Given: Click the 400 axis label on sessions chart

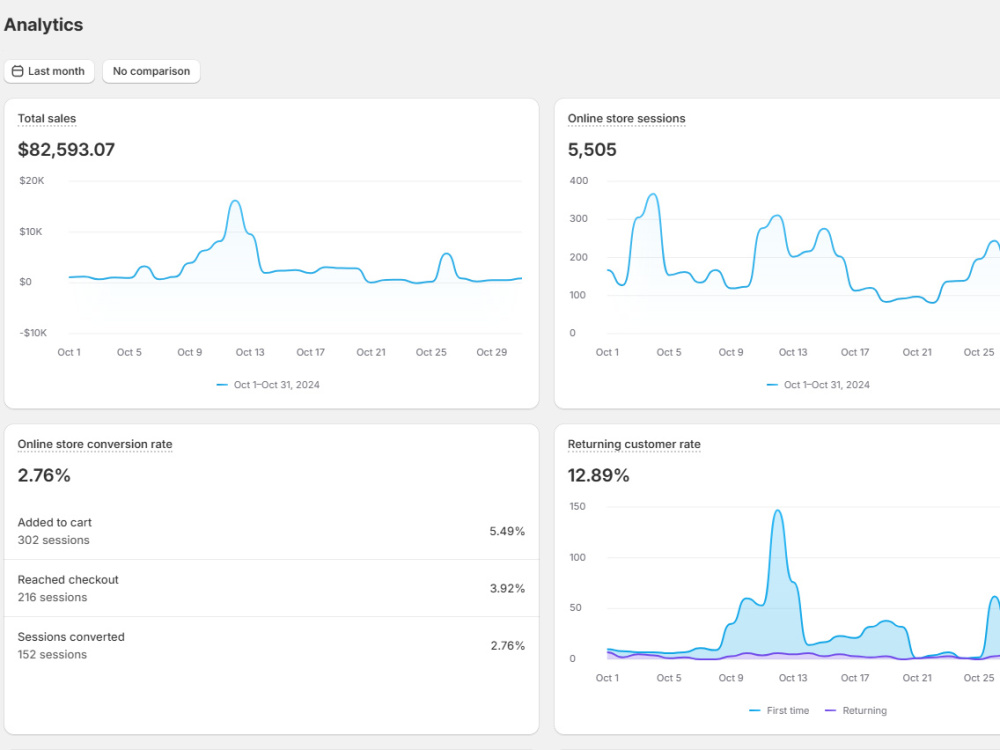Looking at the screenshot, I should click(579, 181).
